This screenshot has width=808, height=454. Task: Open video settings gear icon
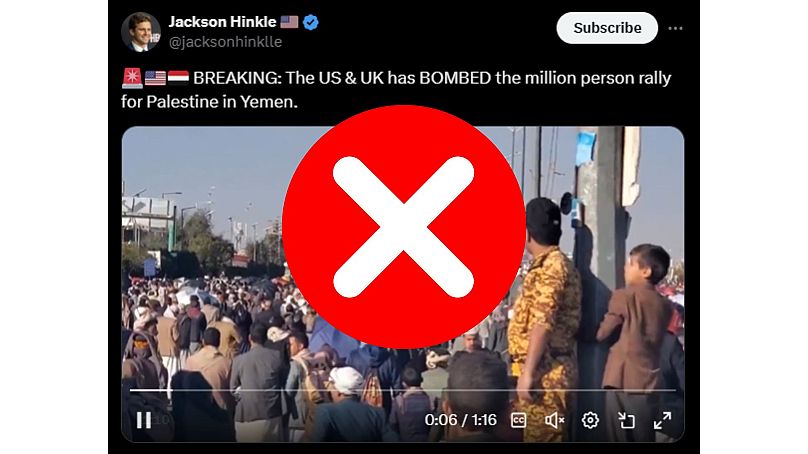(590, 421)
